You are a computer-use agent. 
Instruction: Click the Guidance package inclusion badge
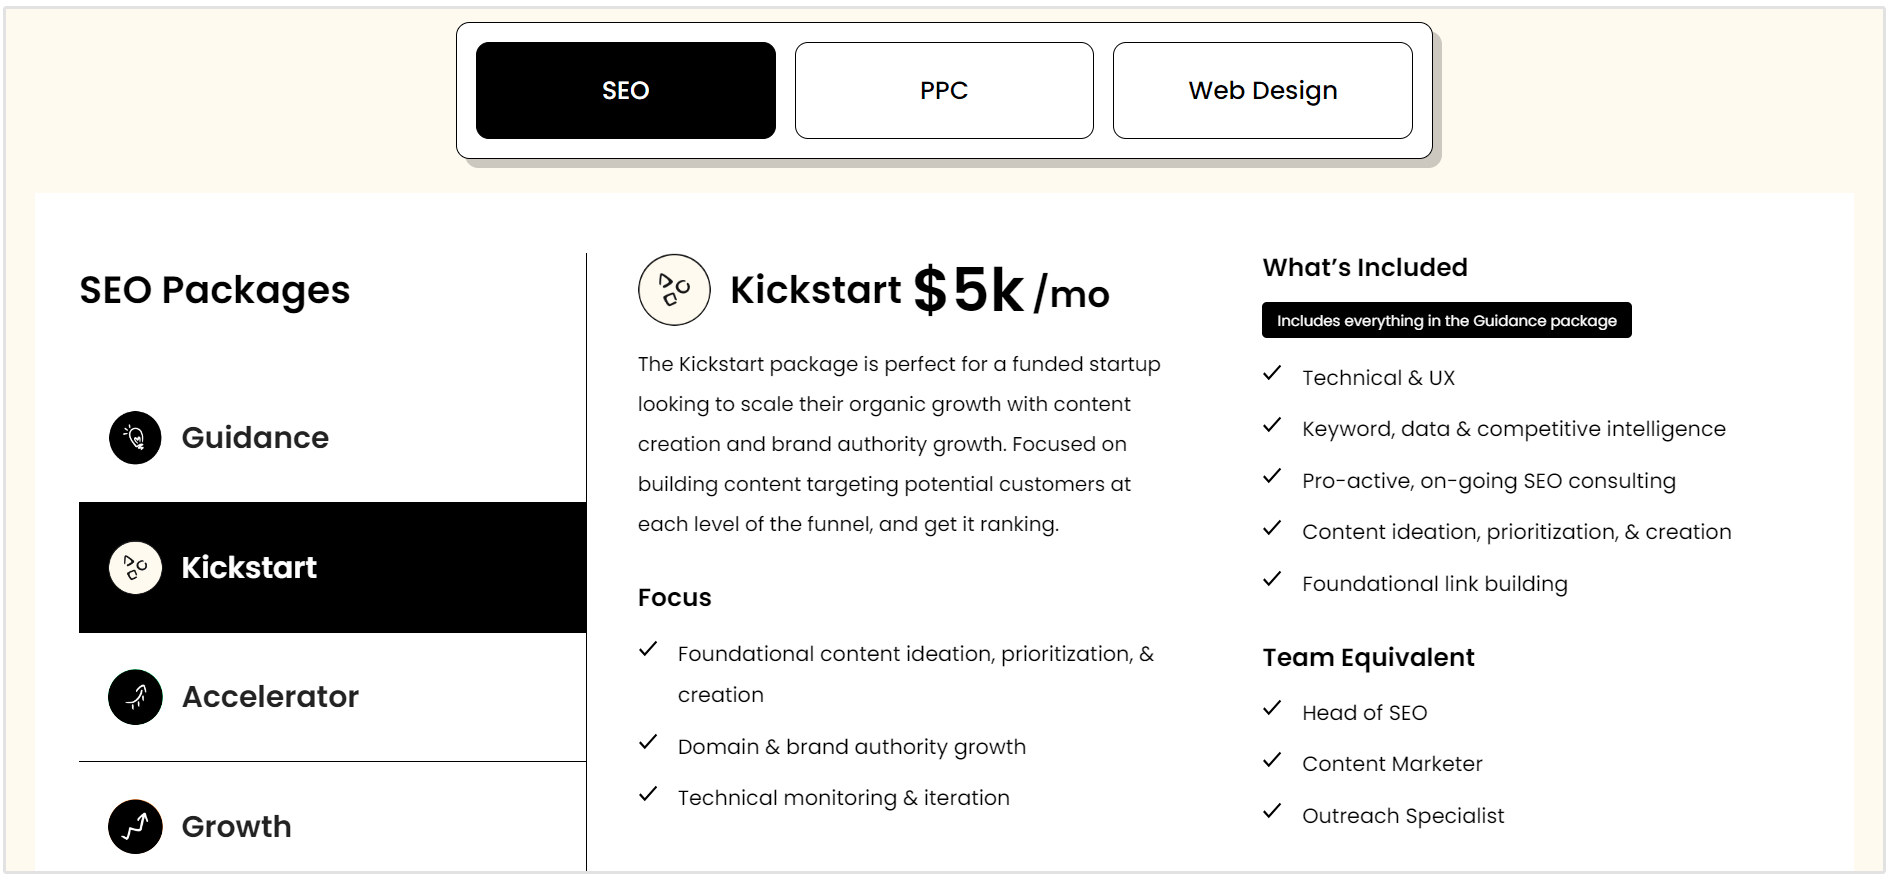point(1446,321)
